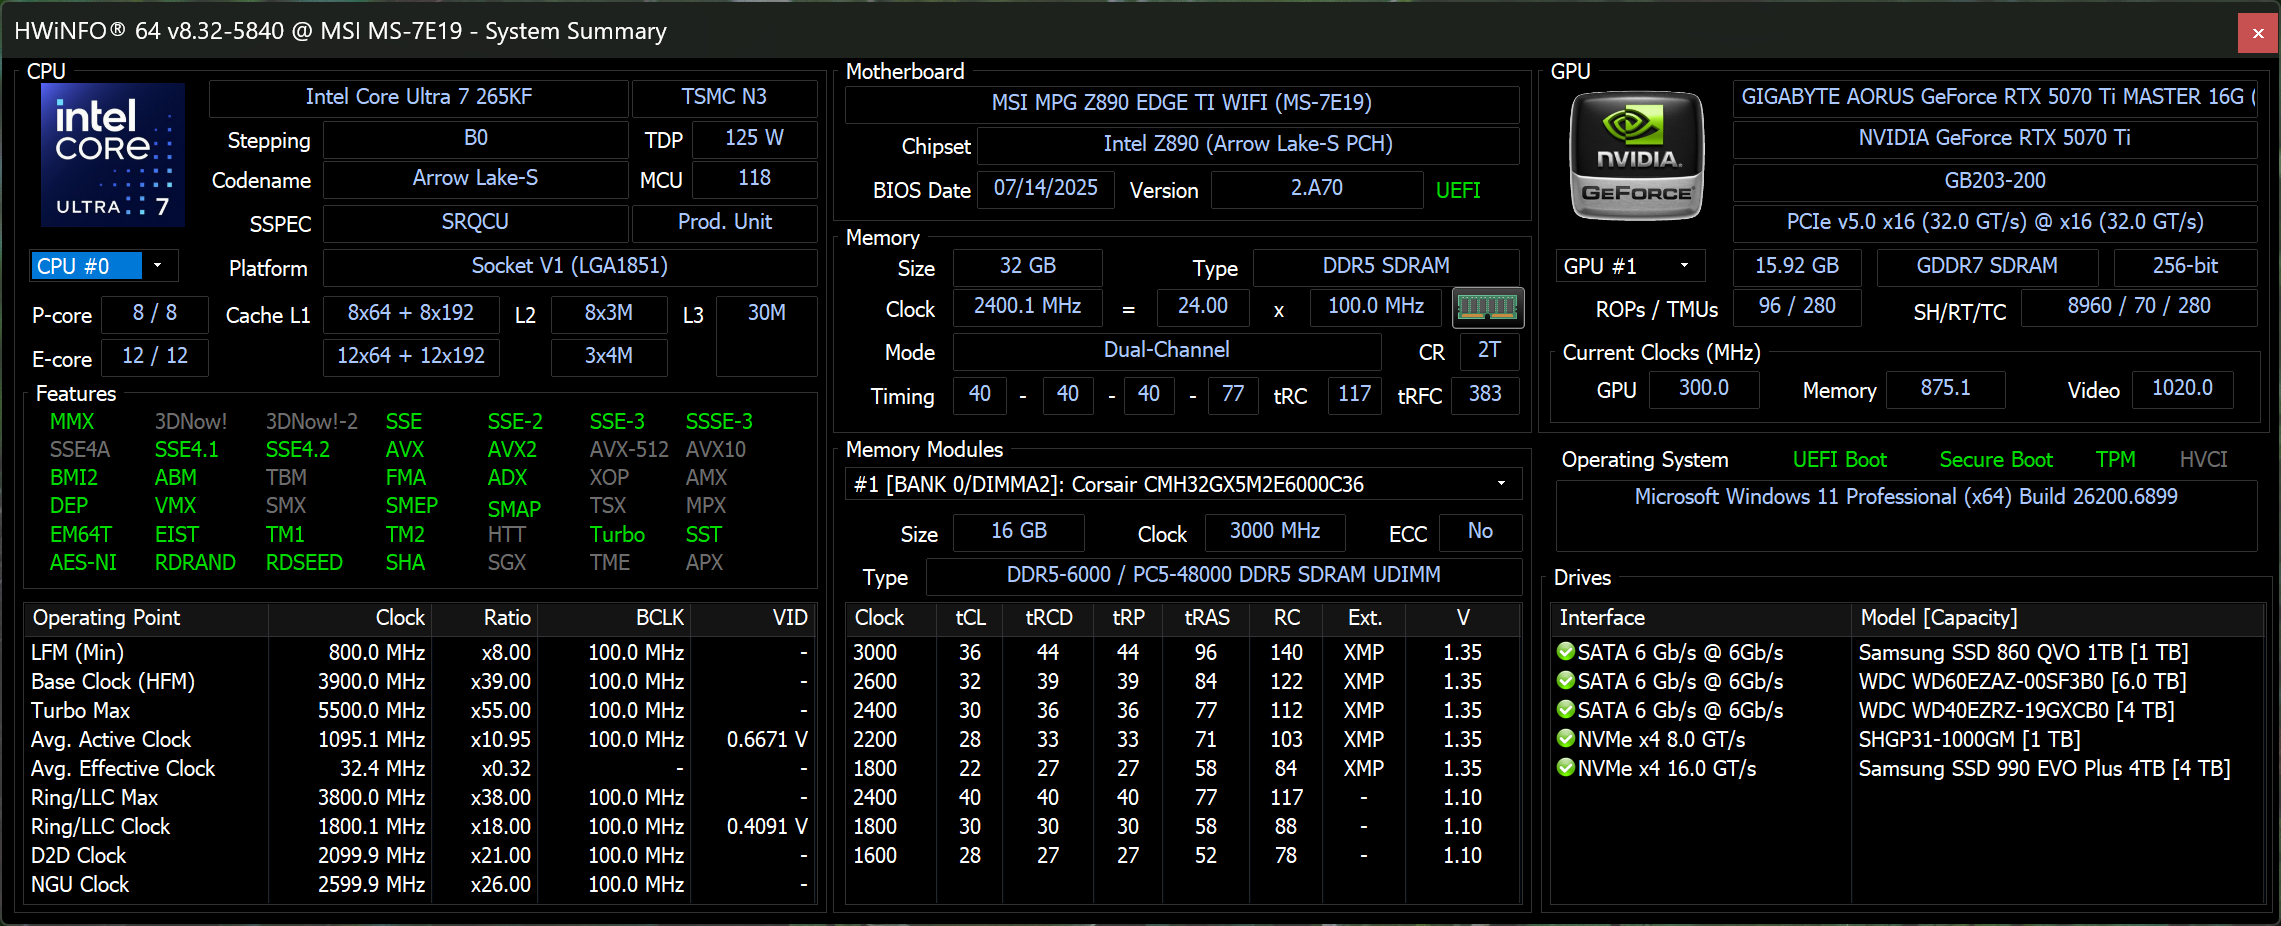Screen dimensions: 2281x926
Task: Select the Intel Z890 chipset field
Action: click(x=1248, y=144)
